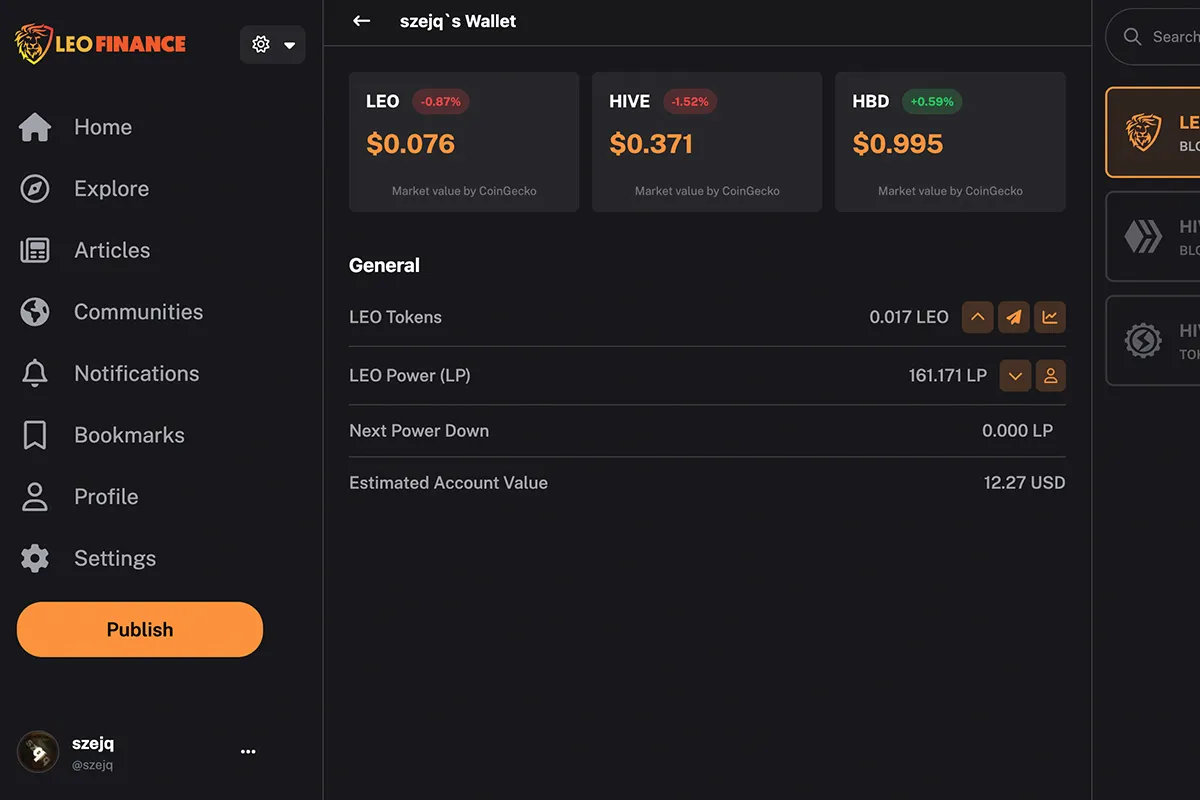Click the Explore compass icon
Screen dimensions: 1200x800
tap(35, 189)
